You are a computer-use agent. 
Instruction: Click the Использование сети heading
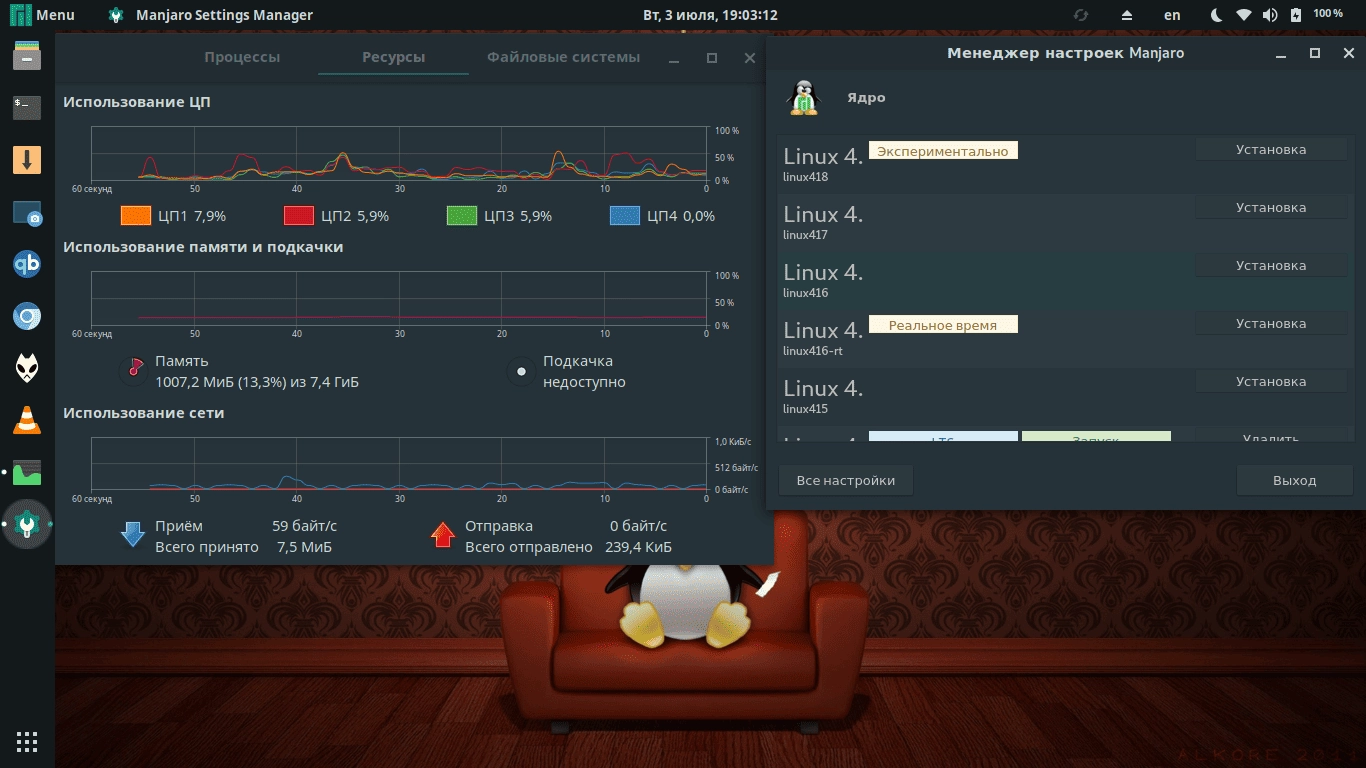tap(143, 412)
